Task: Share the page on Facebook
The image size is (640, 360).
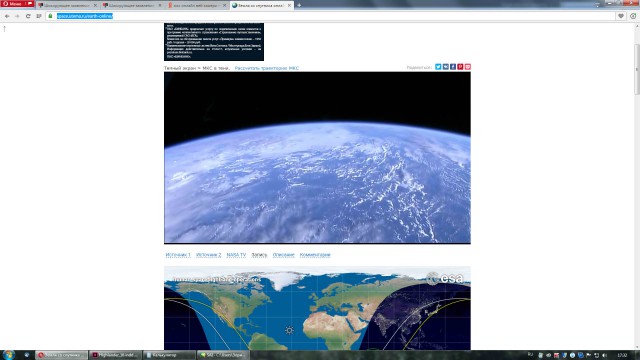Action: pos(453,67)
